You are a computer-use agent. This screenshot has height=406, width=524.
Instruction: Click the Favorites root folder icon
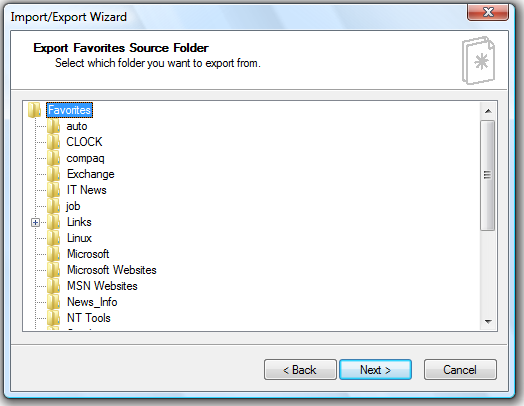point(34,110)
